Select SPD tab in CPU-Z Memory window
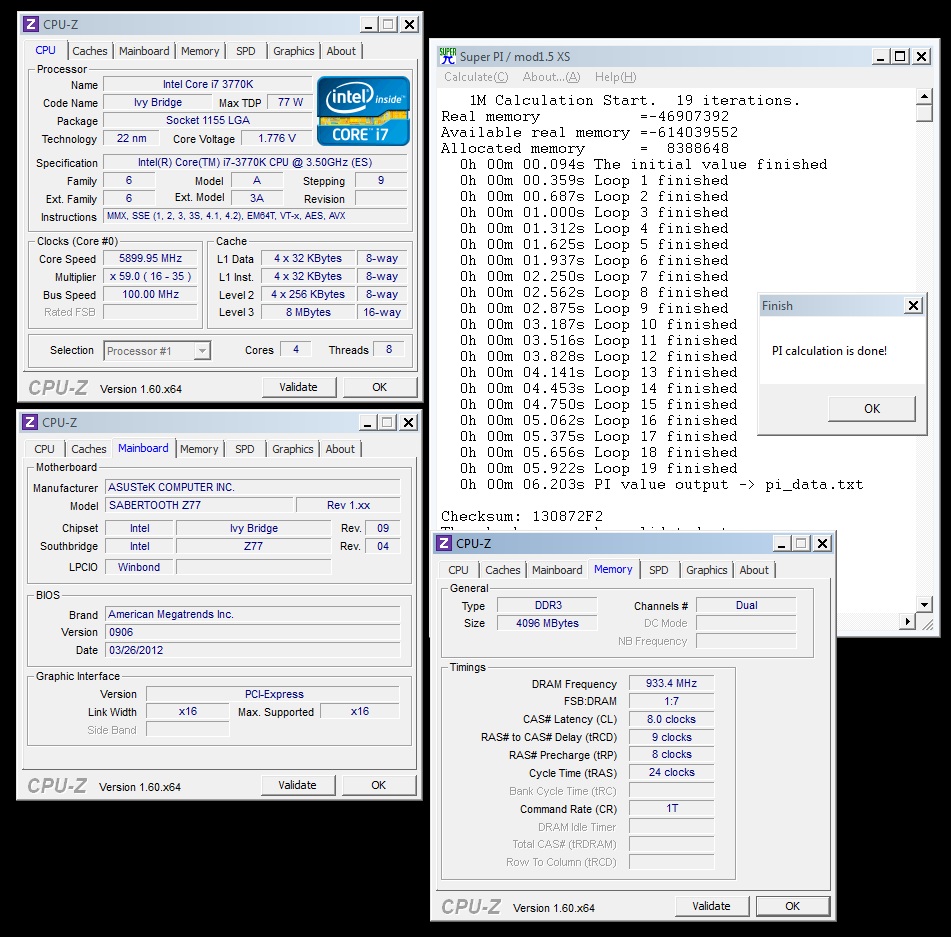This screenshot has height=937, width=951. (658, 570)
